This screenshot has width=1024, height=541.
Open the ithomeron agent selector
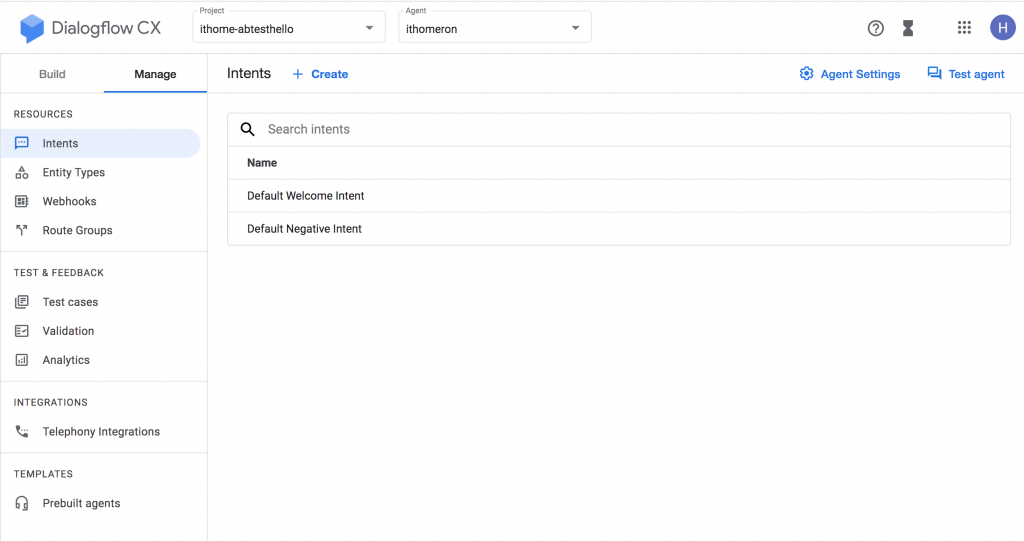point(495,27)
